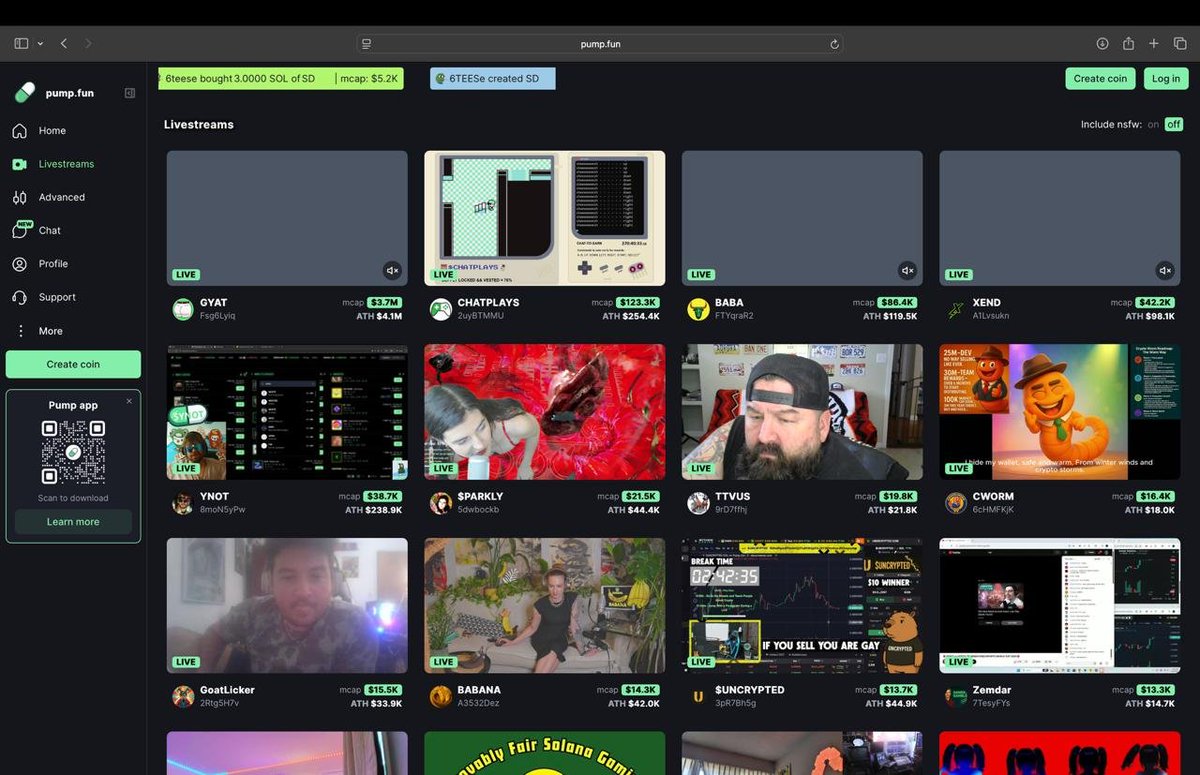Click the GoatLicker coin avatar

coord(183,696)
